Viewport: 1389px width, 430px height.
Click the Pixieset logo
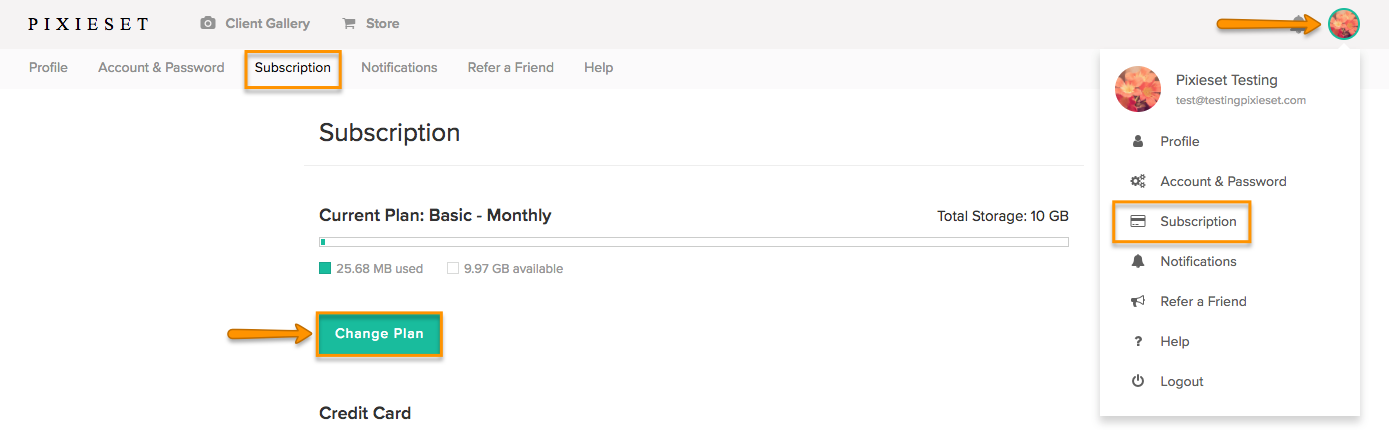(88, 23)
